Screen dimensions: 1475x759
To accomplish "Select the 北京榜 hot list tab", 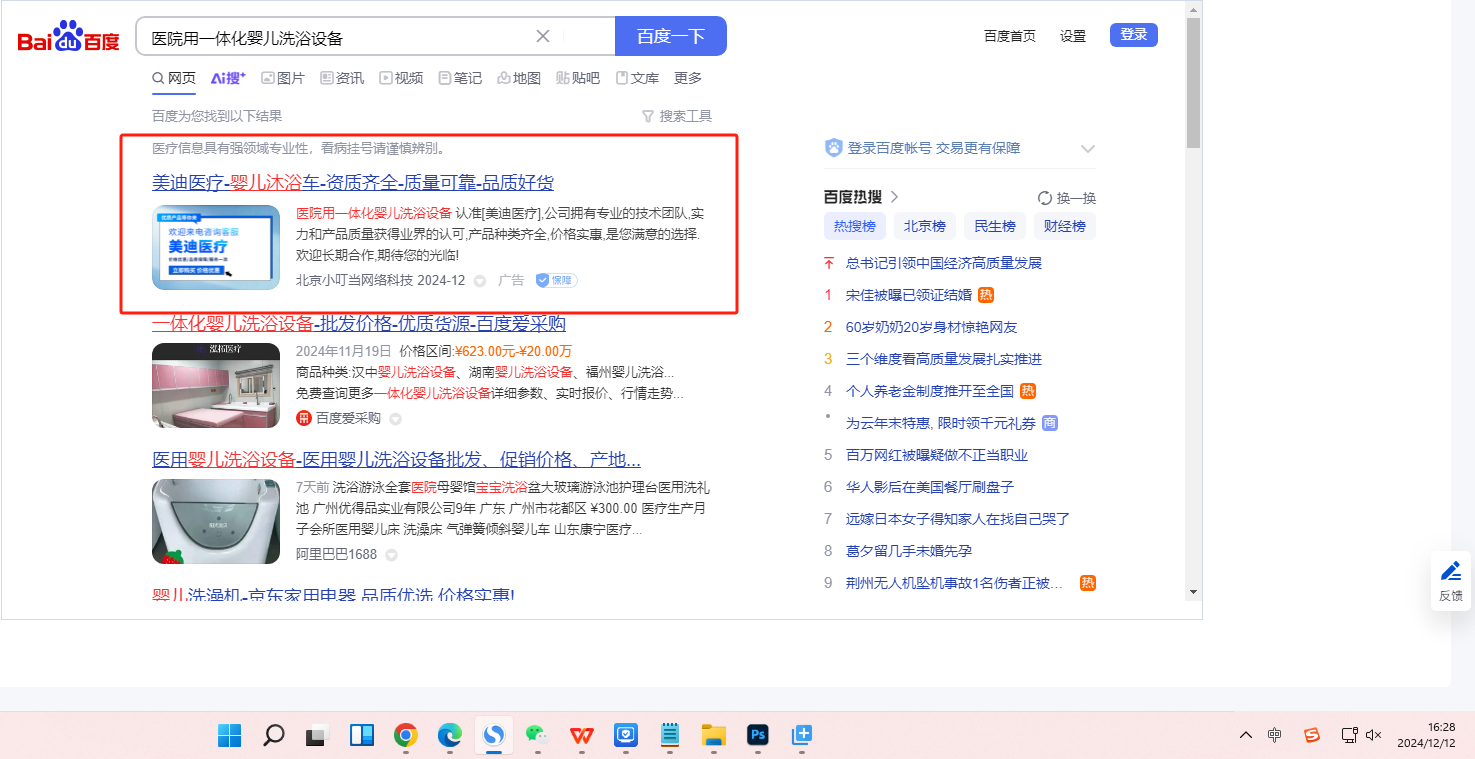I will [924, 226].
